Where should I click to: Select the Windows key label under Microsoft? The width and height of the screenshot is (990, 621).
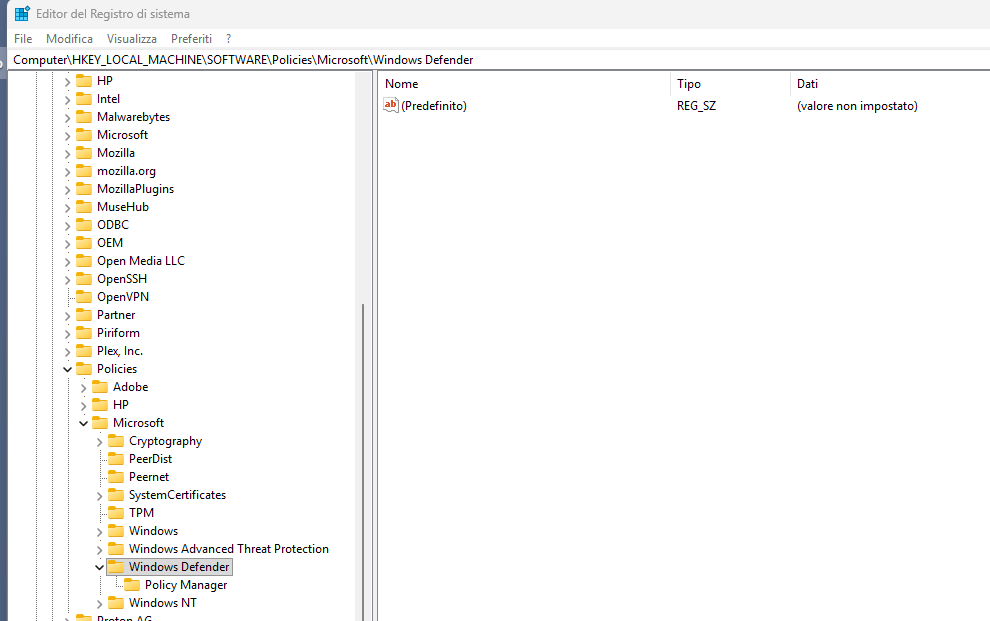[153, 531]
